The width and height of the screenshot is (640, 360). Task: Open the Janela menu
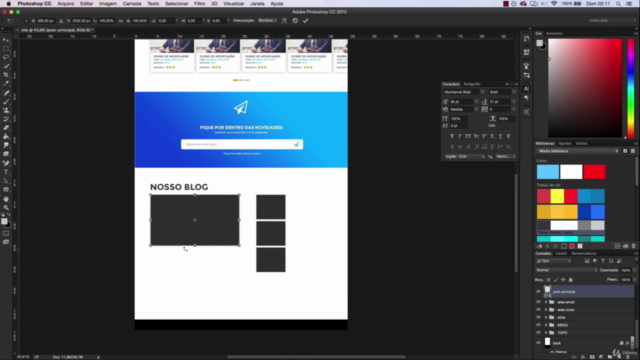click(257, 4)
